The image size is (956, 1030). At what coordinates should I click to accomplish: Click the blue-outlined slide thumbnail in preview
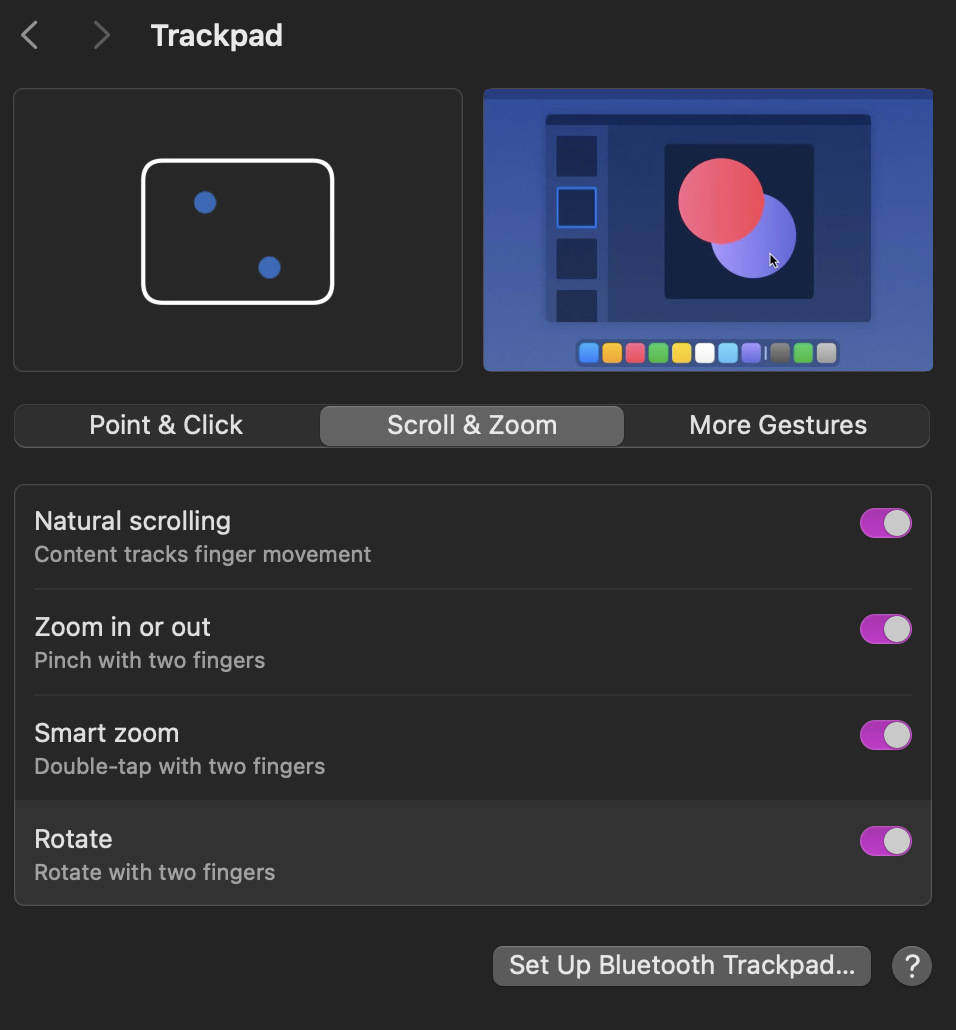coord(576,207)
